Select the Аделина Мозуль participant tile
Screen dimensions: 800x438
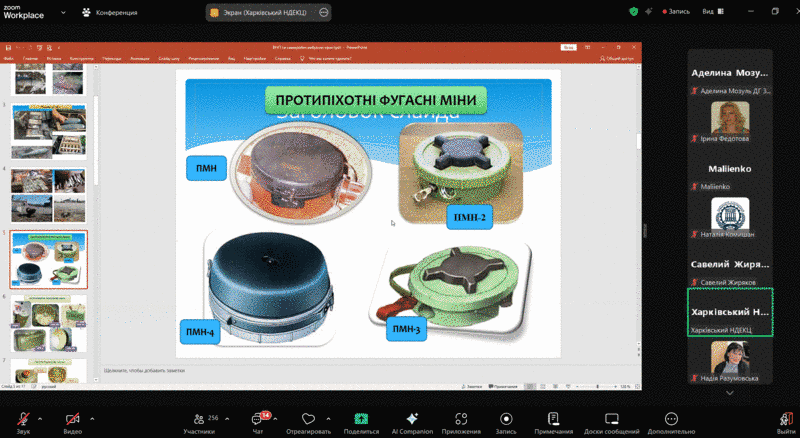point(730,74)
